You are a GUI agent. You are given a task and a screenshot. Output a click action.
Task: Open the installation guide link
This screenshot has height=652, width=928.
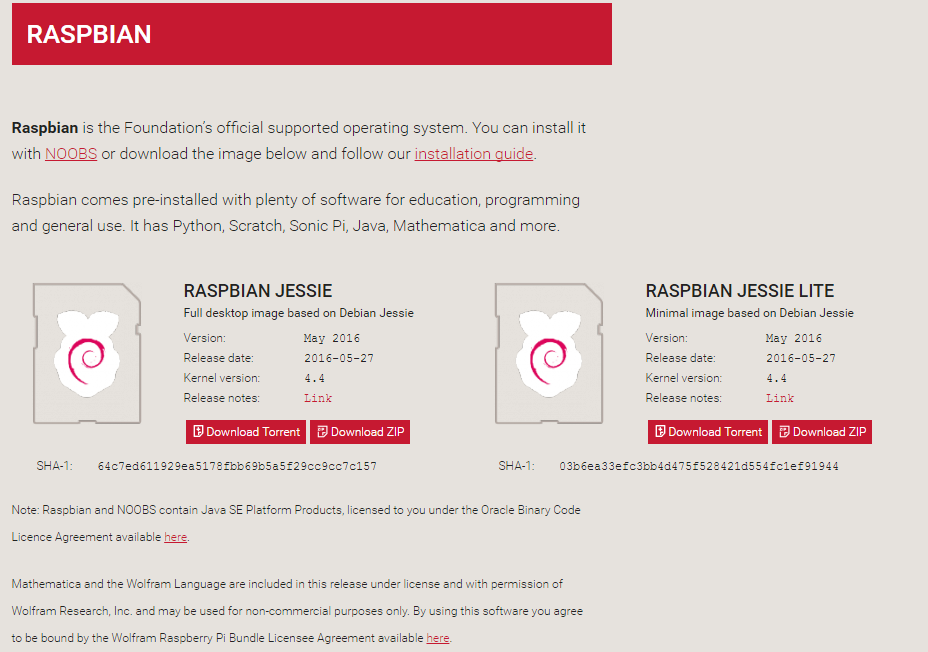[x=474, y=154]
